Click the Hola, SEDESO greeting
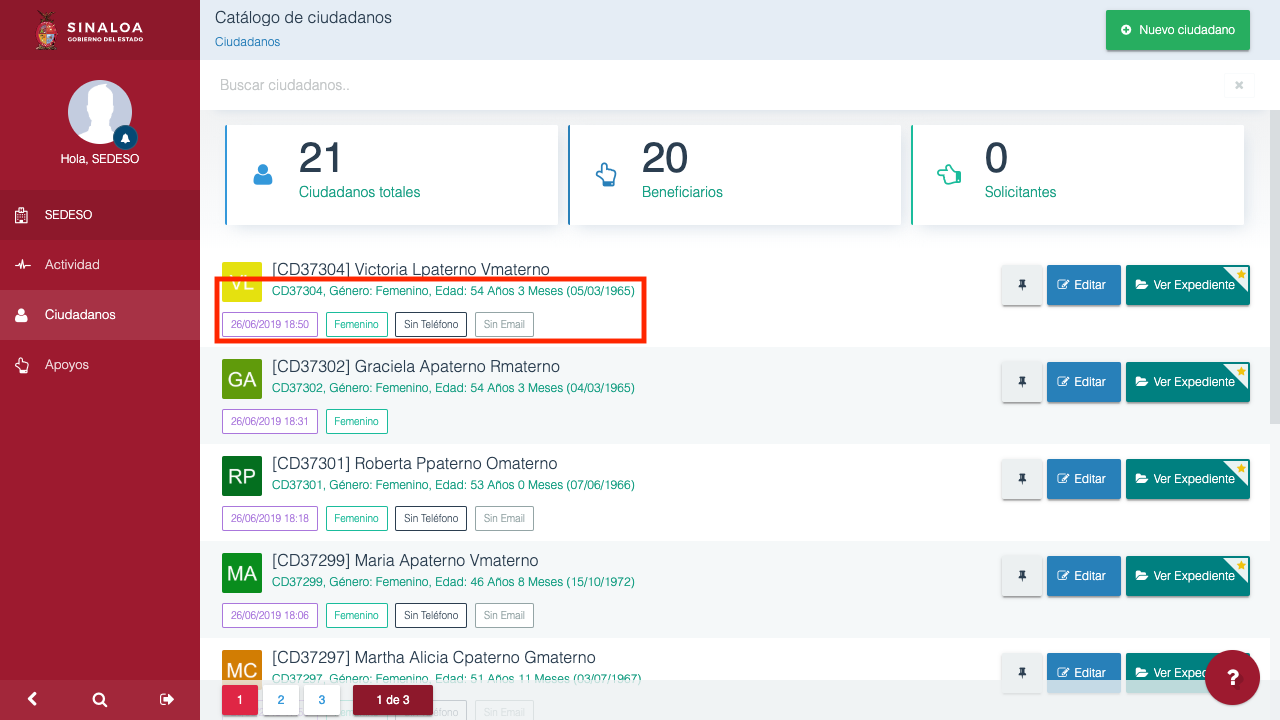Viewport: 1280px width, 720px height. pyautogui.click(x=100, y=159)
